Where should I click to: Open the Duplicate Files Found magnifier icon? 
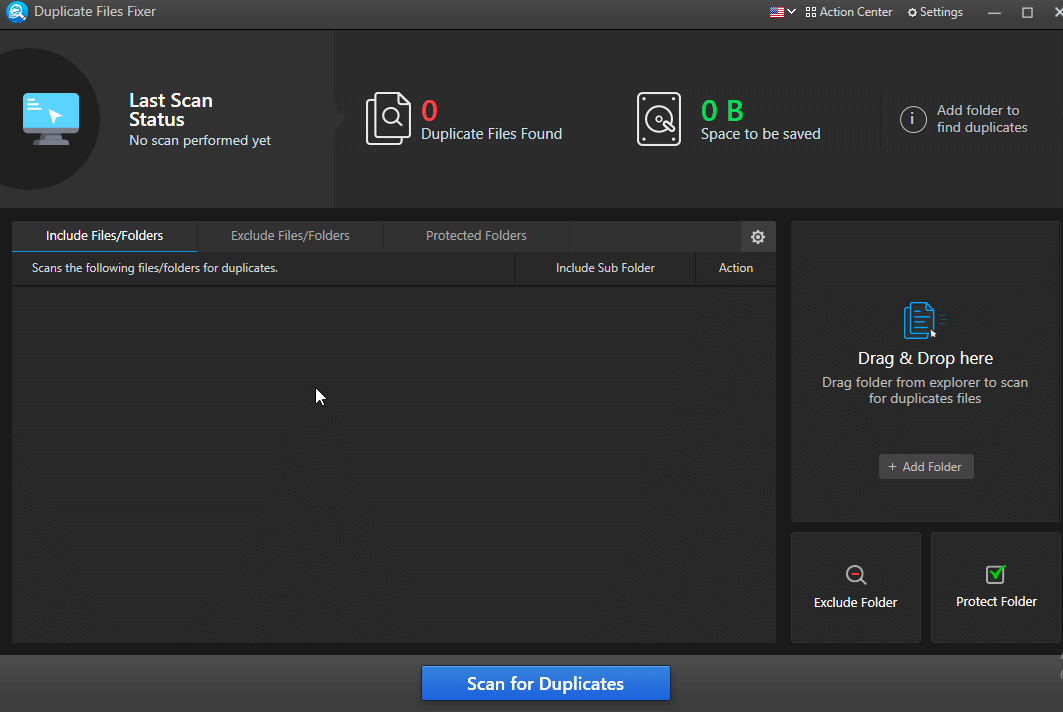(x=389, y=118)
